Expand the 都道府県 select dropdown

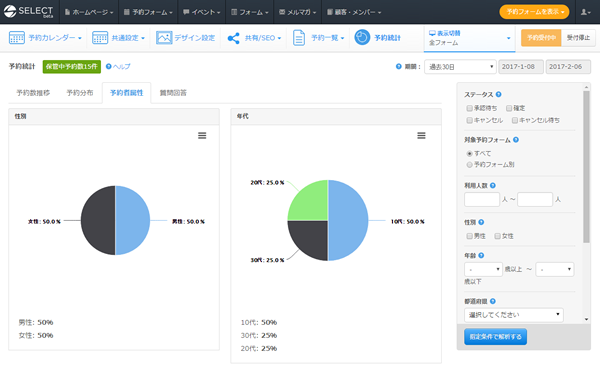(514, 315)
